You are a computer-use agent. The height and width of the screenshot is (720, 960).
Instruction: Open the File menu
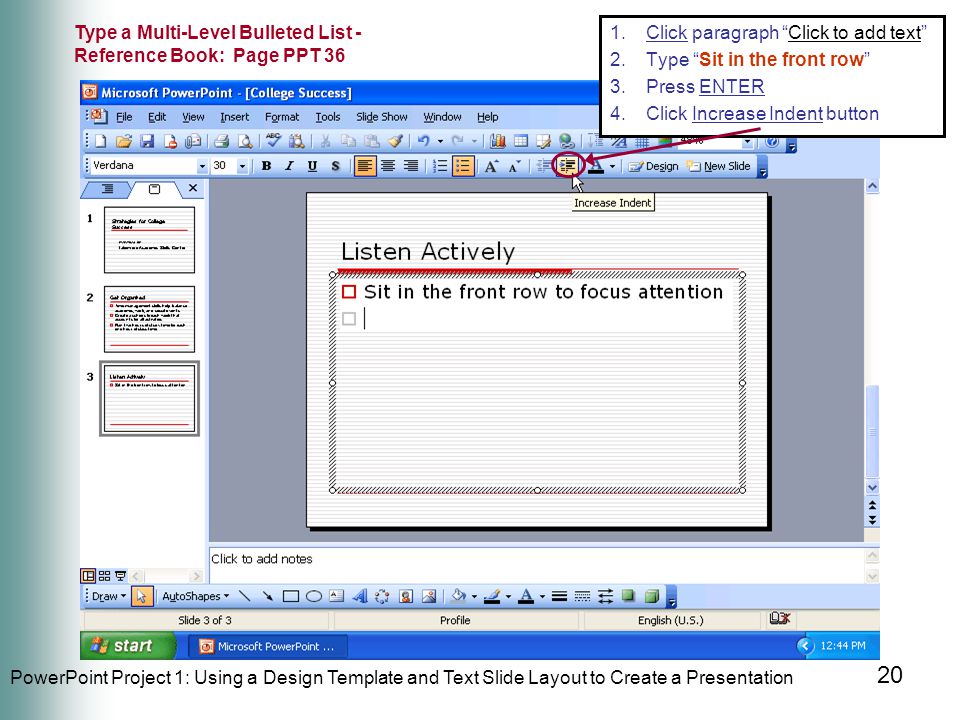tap(124, 117)
